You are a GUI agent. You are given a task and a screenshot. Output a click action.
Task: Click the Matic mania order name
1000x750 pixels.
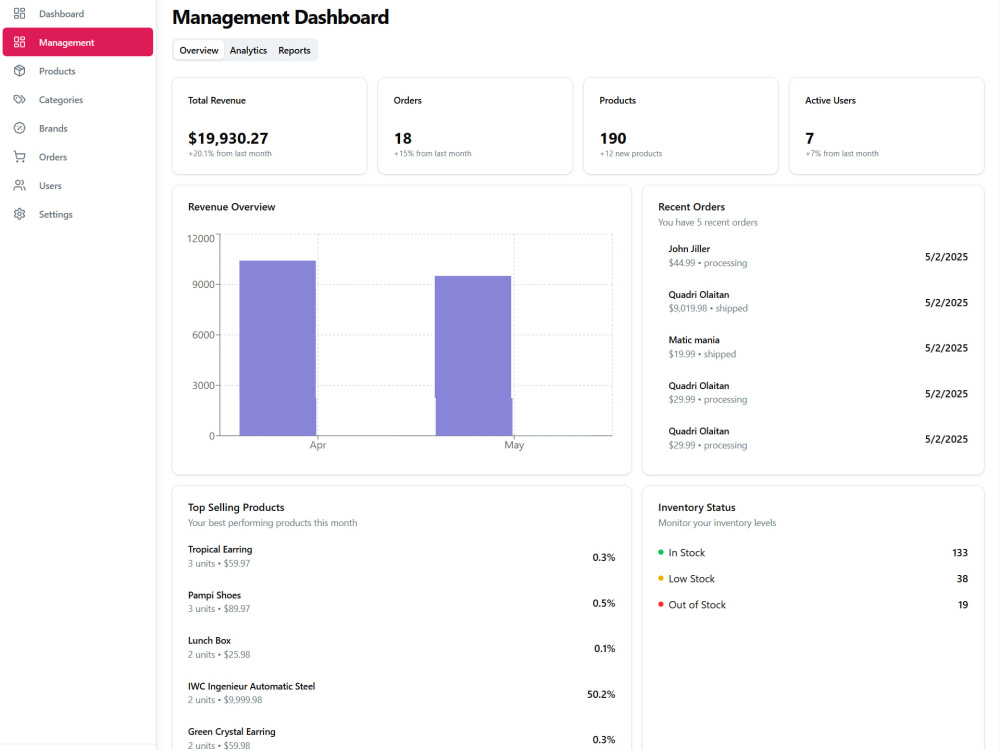[x=694, y=340]
